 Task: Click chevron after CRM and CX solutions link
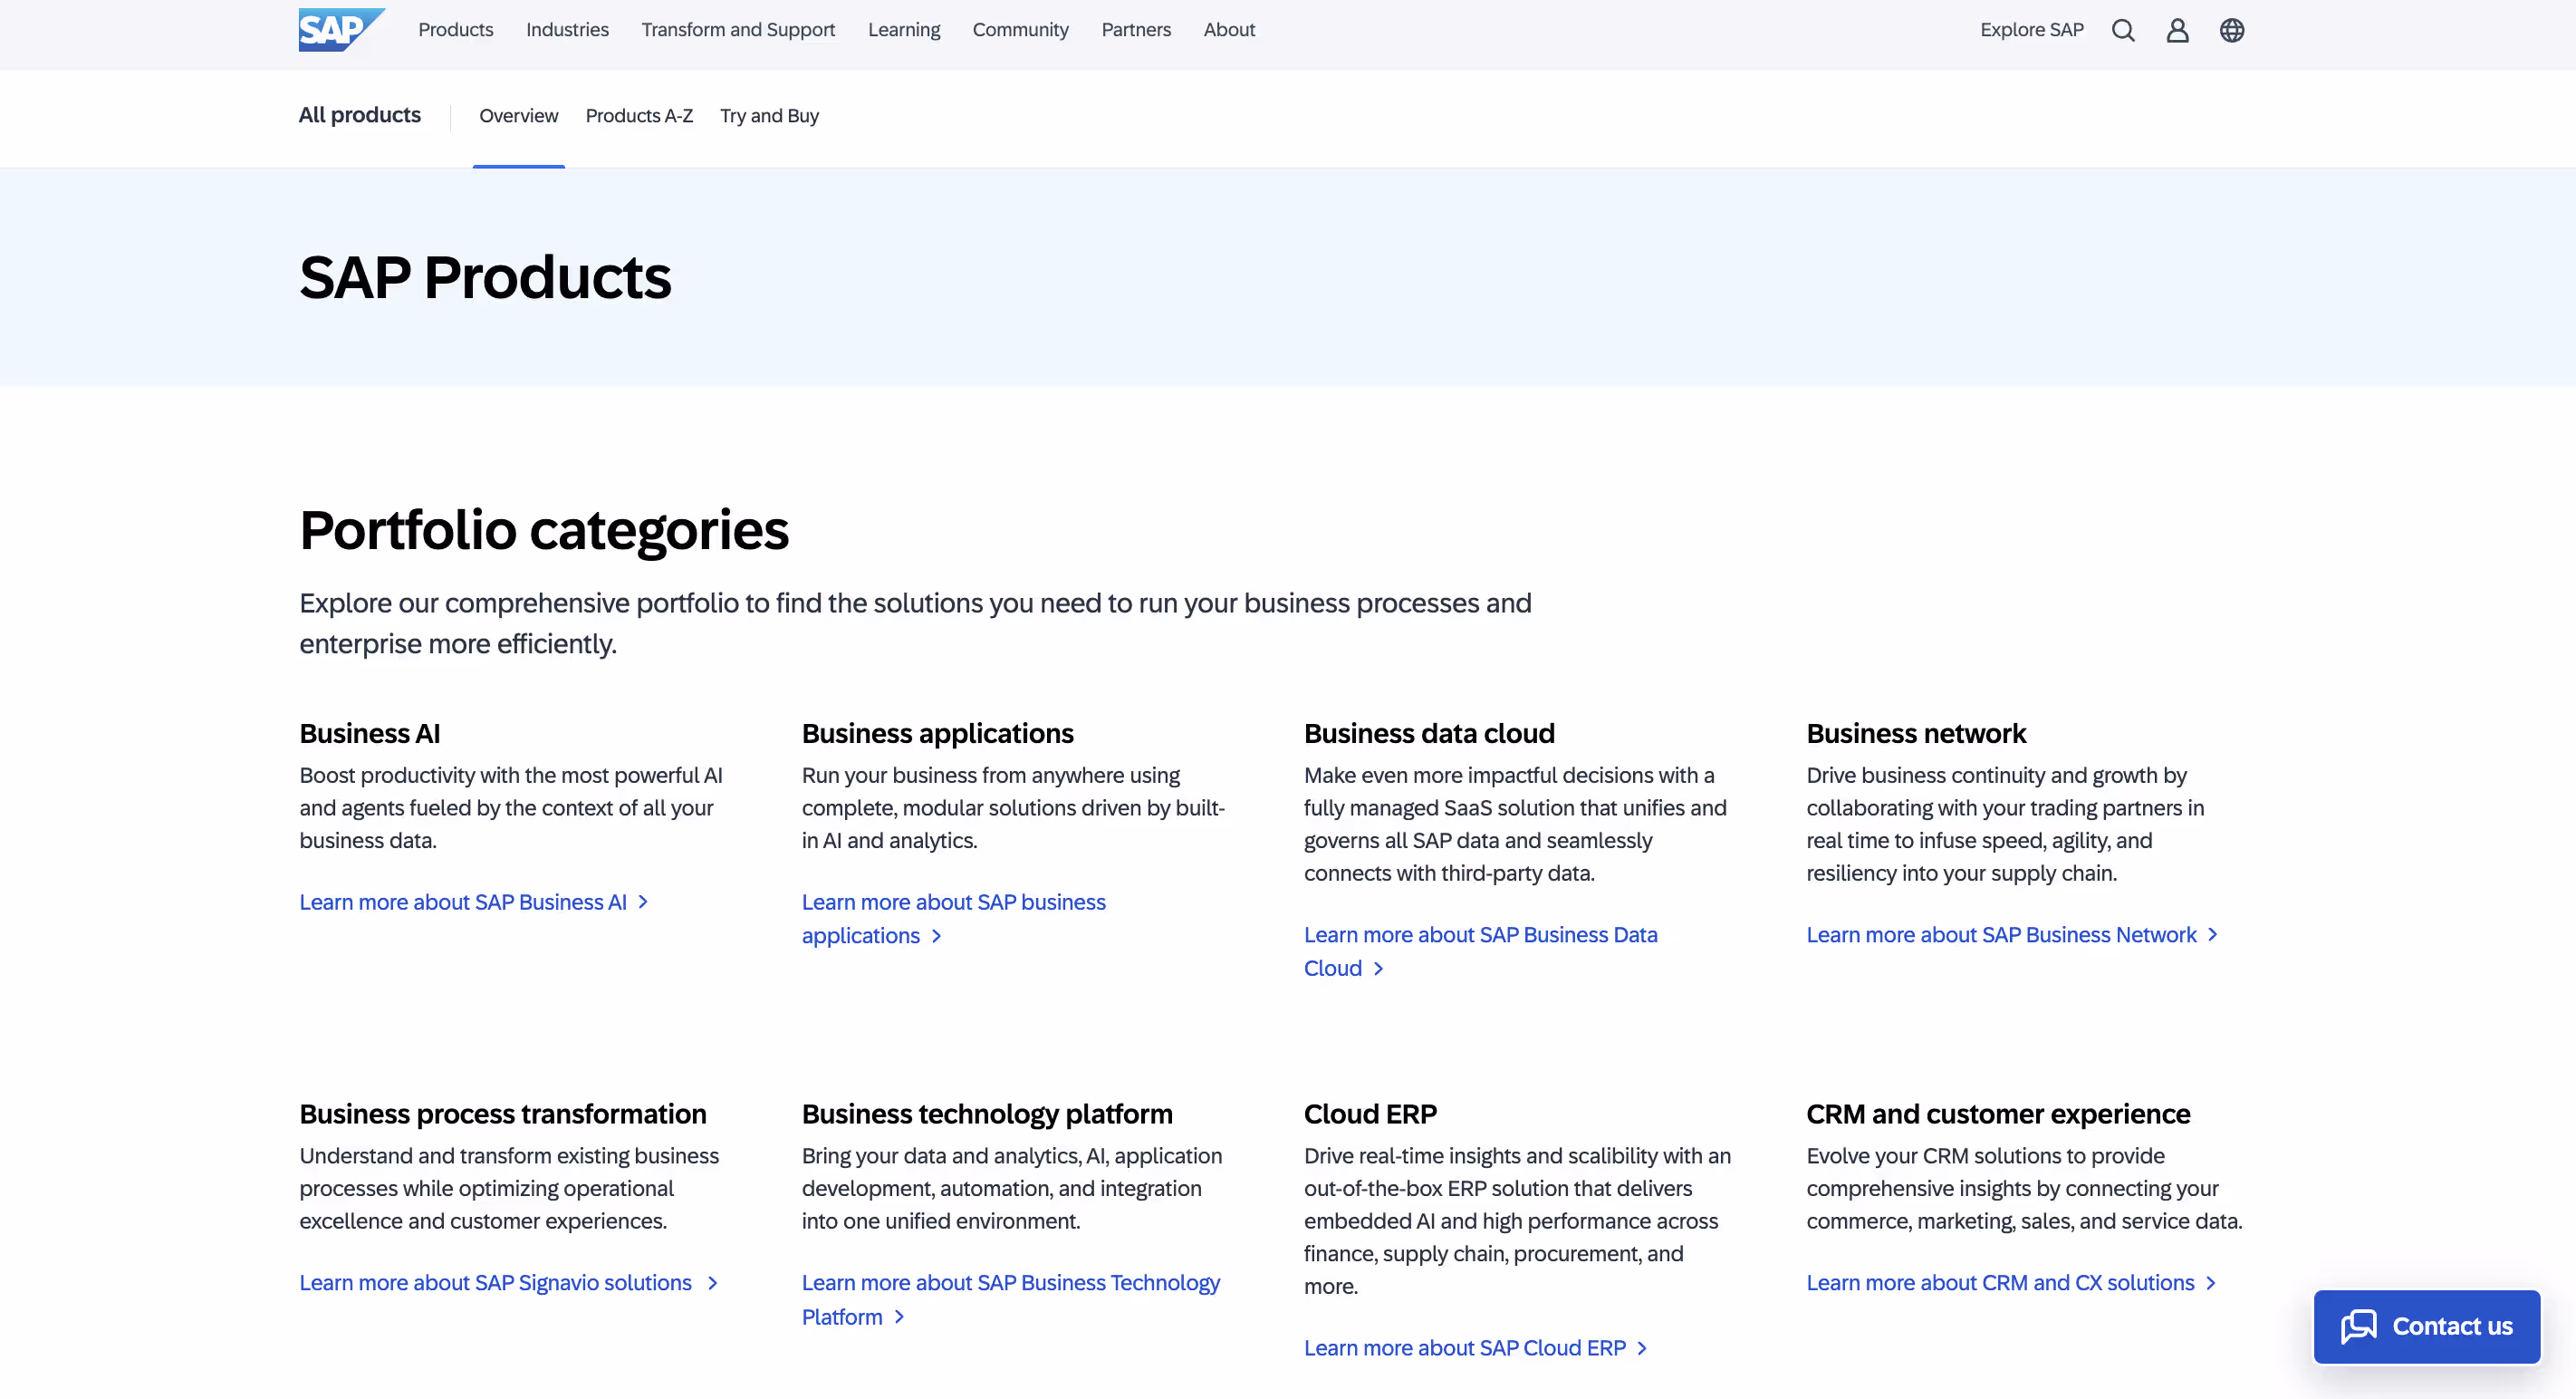click(2210, 1283)
